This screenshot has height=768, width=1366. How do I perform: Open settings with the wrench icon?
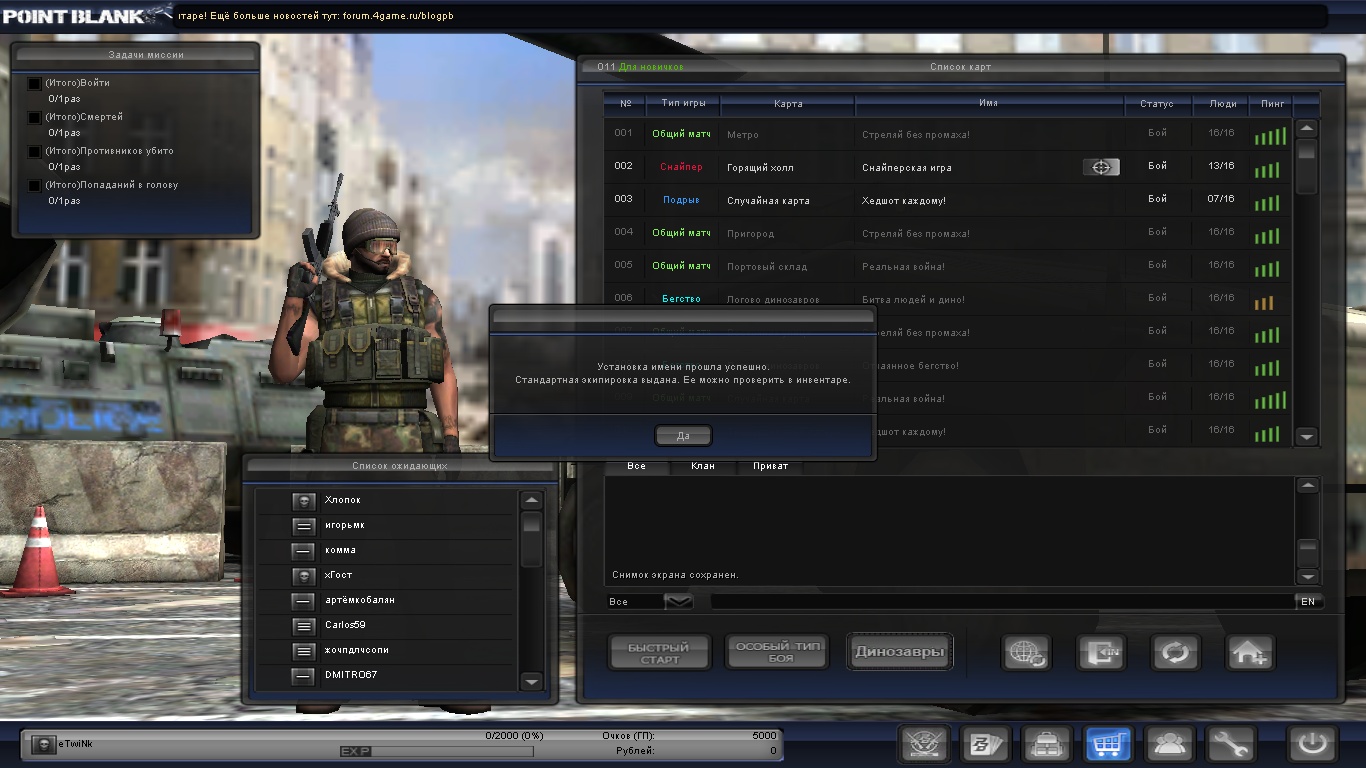pyautogui.click(x=1231, y=744)
